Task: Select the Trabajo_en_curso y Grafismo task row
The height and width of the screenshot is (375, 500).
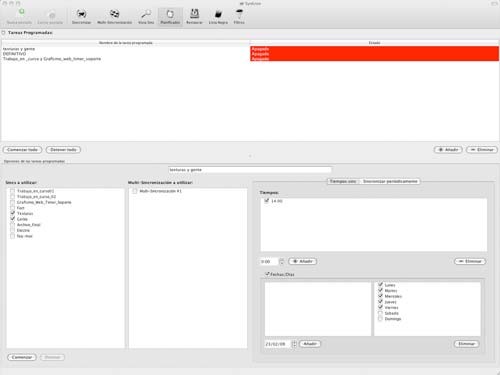Action: point(126,59)
